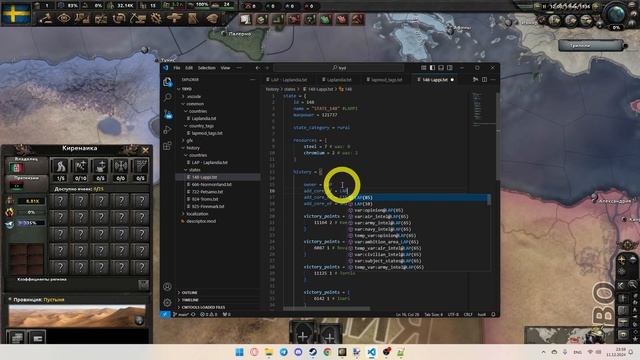640x360 pixels.
Task: Expand the gfx folder in Explorer
Action: coord(189,140)
